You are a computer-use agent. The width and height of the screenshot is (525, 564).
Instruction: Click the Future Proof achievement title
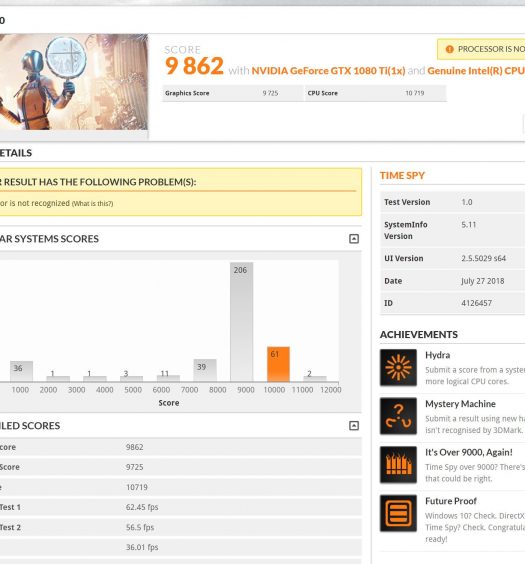click(451, 501)
